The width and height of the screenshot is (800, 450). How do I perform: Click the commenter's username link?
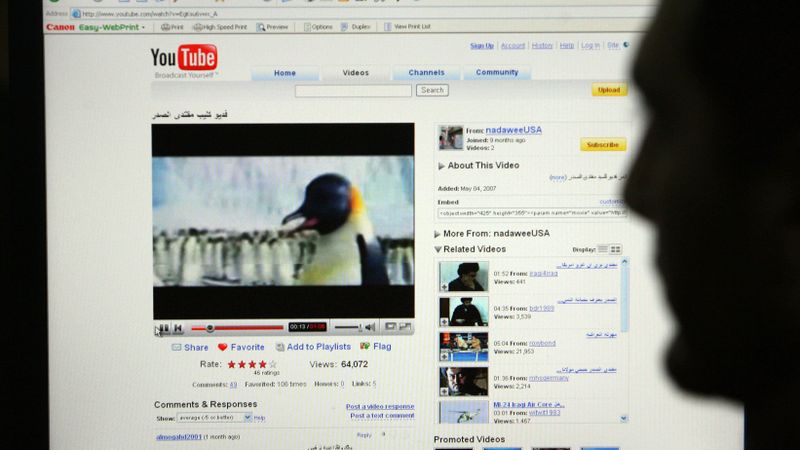(x=179, y=437)
